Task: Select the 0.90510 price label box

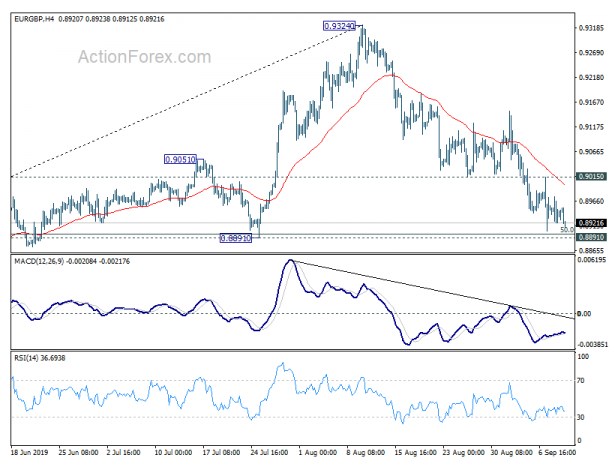Action: (181, 159)
